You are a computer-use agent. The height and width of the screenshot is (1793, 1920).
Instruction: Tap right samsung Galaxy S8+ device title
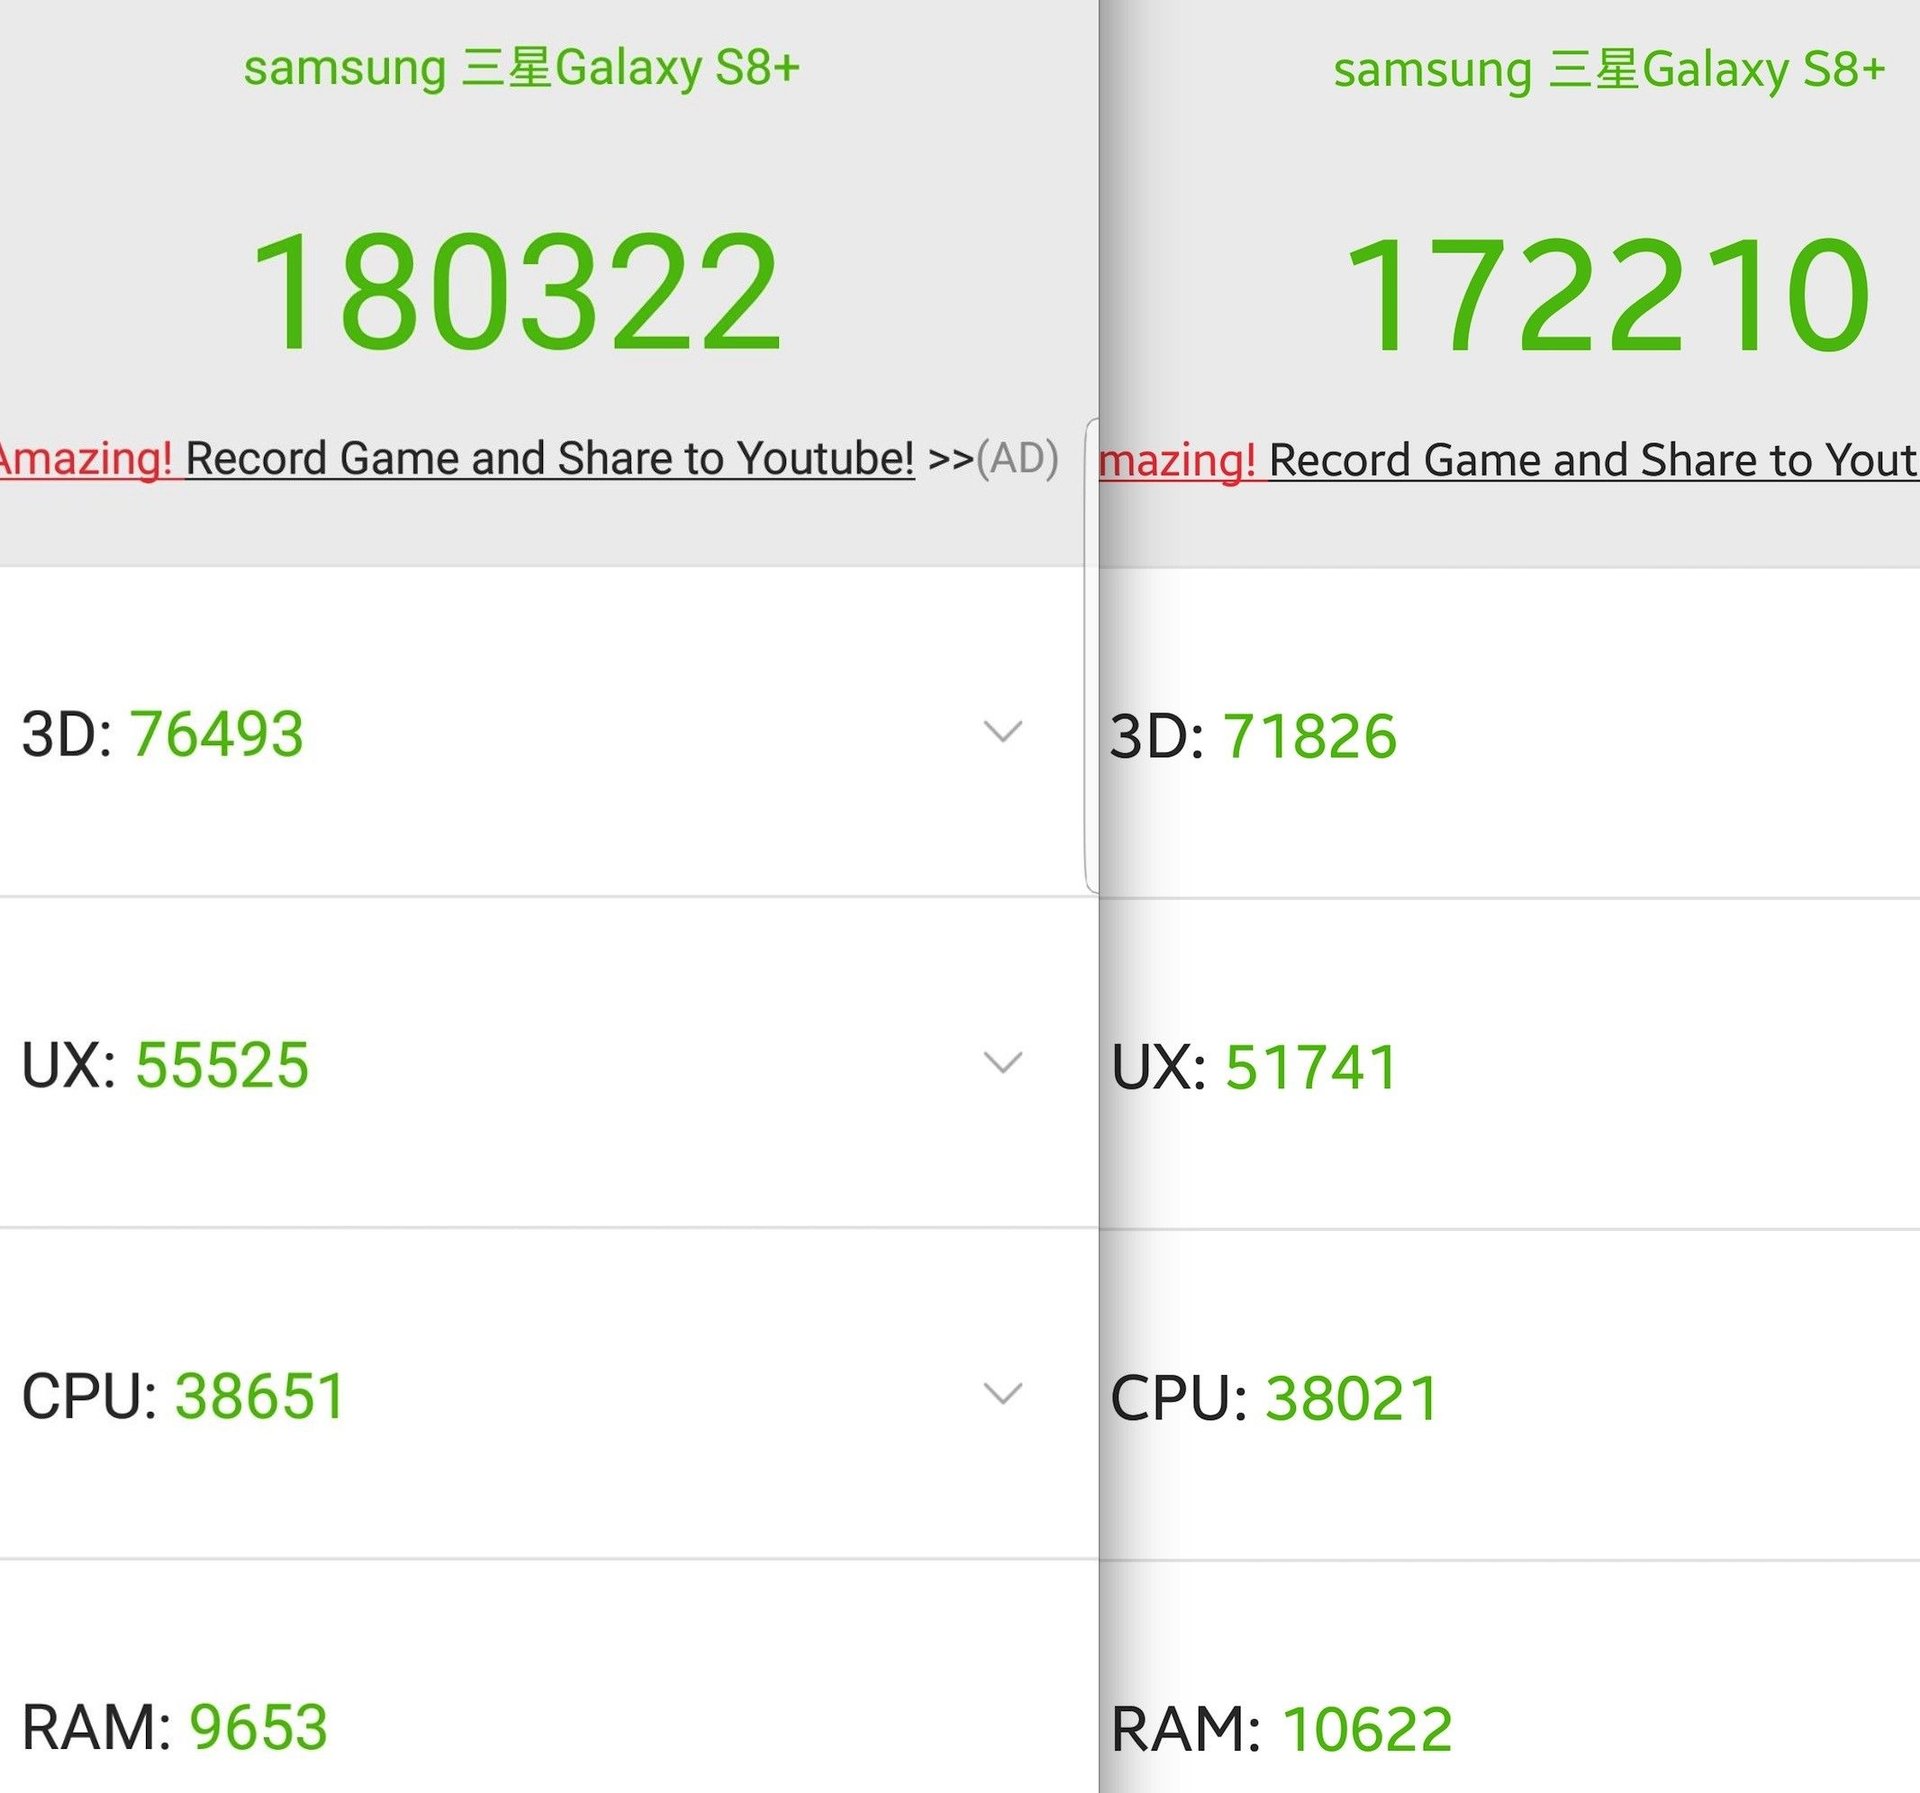(x=1609, y=70)
